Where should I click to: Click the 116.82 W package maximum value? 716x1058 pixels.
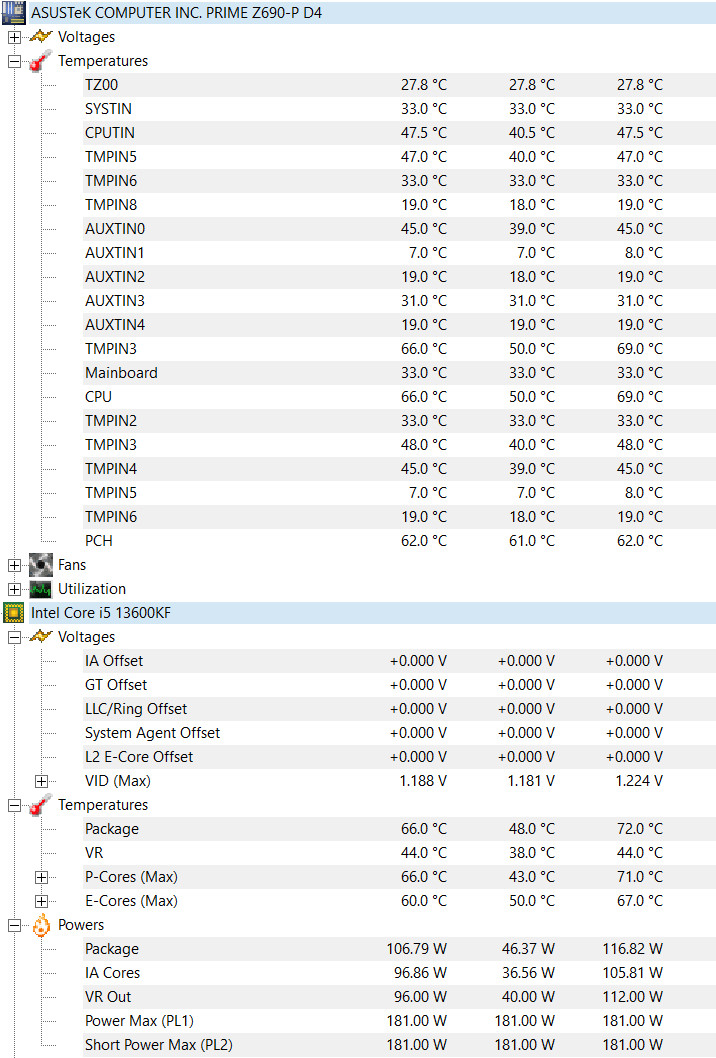click(x=633, y=949)
